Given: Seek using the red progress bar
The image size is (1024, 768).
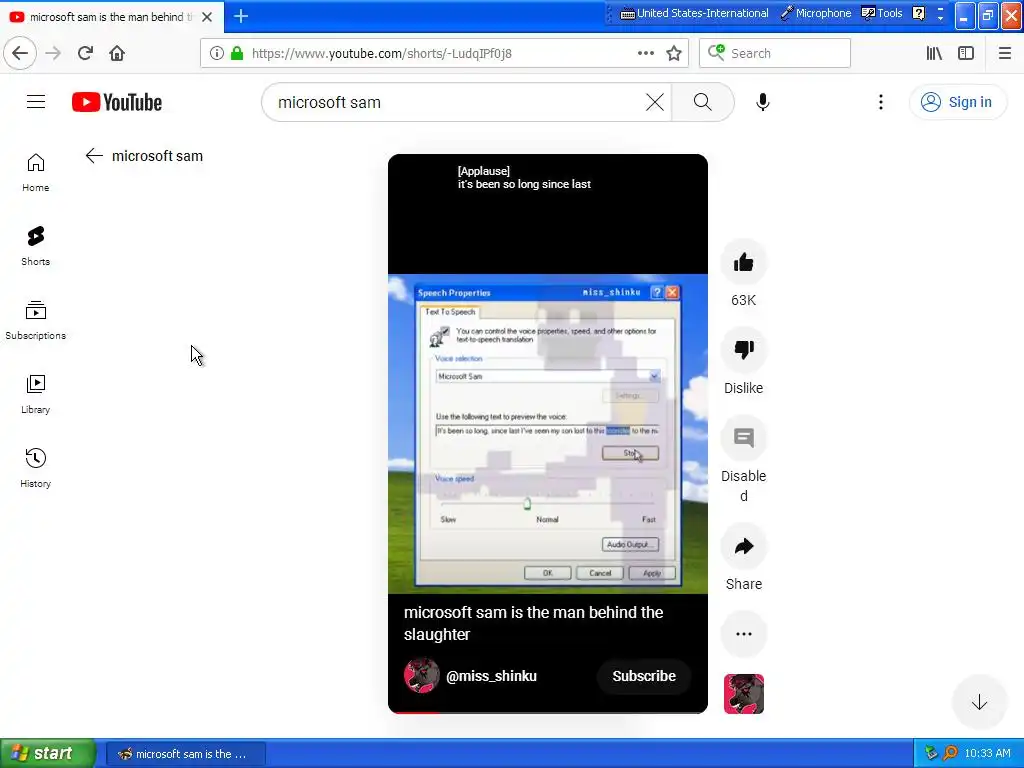Looking at the screenshot, I should click(547, 712).
